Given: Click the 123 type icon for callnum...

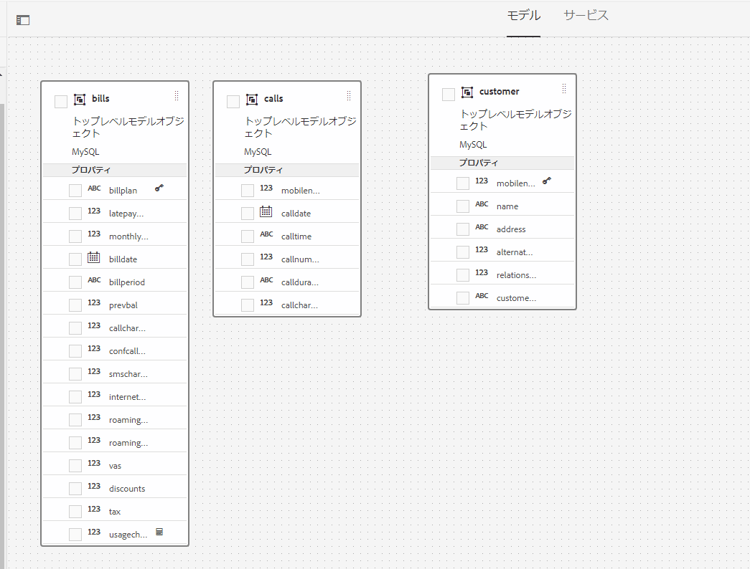Looking at the screenshot, I should (266, 257).
